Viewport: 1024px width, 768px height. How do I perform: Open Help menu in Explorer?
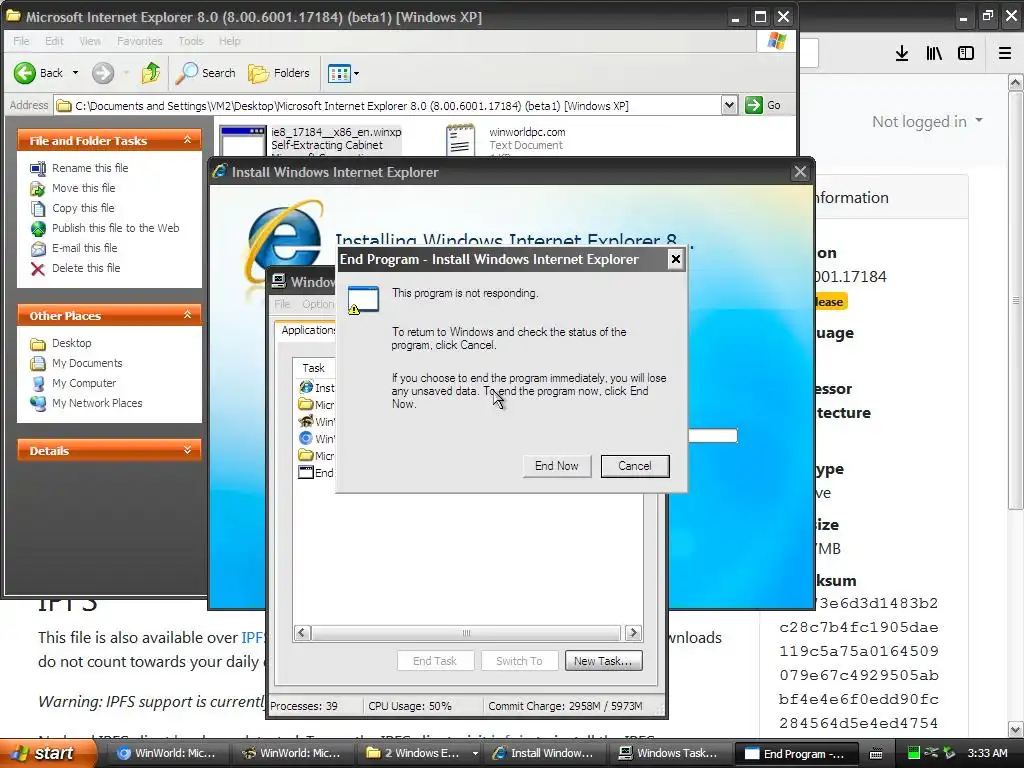pyautogui.click(x=229, y=41)
